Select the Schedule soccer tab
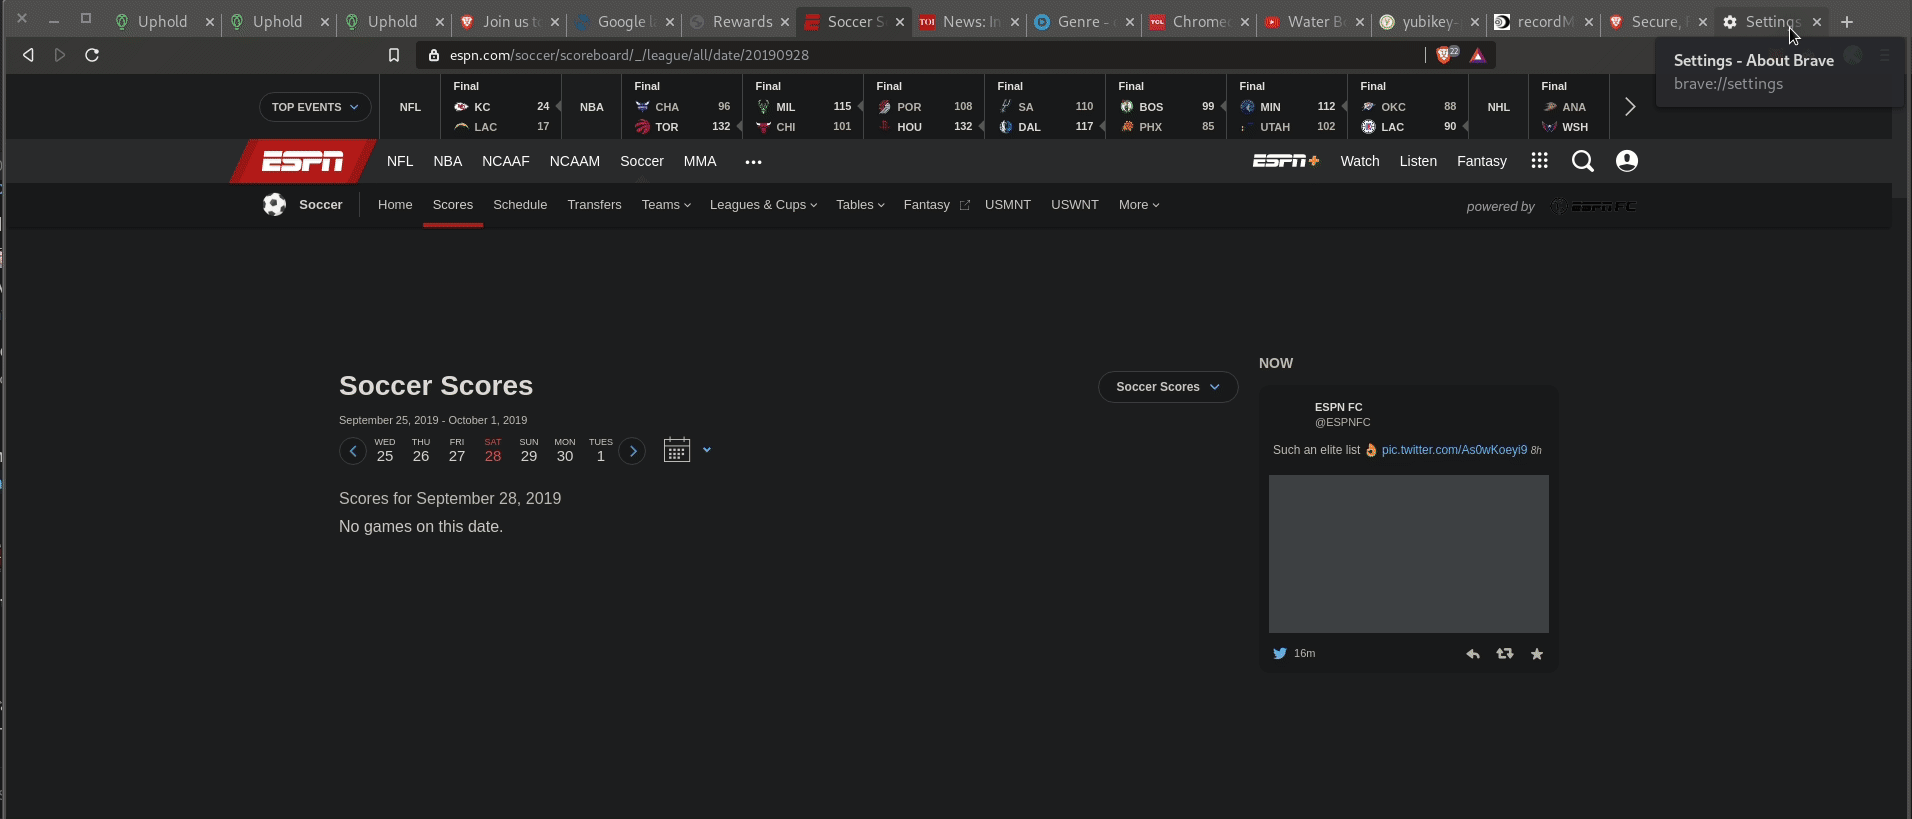This screenshot has height=819, width=1912. 520,205
